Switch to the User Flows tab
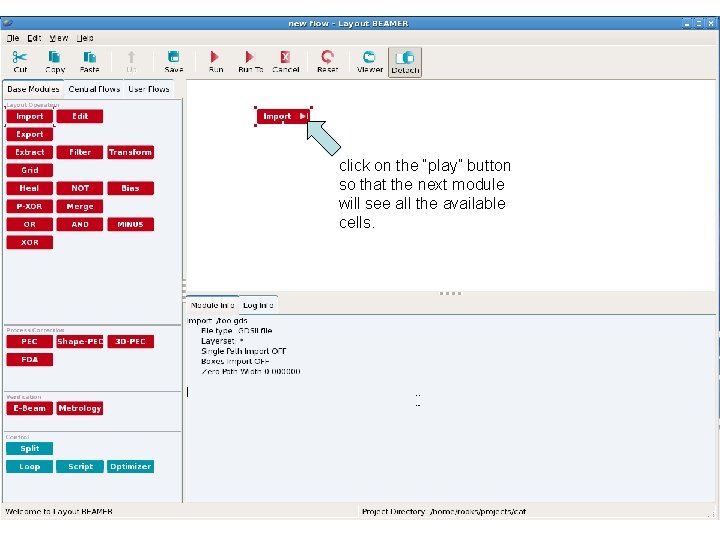The image size is (720, 540). tap(149, 89)
